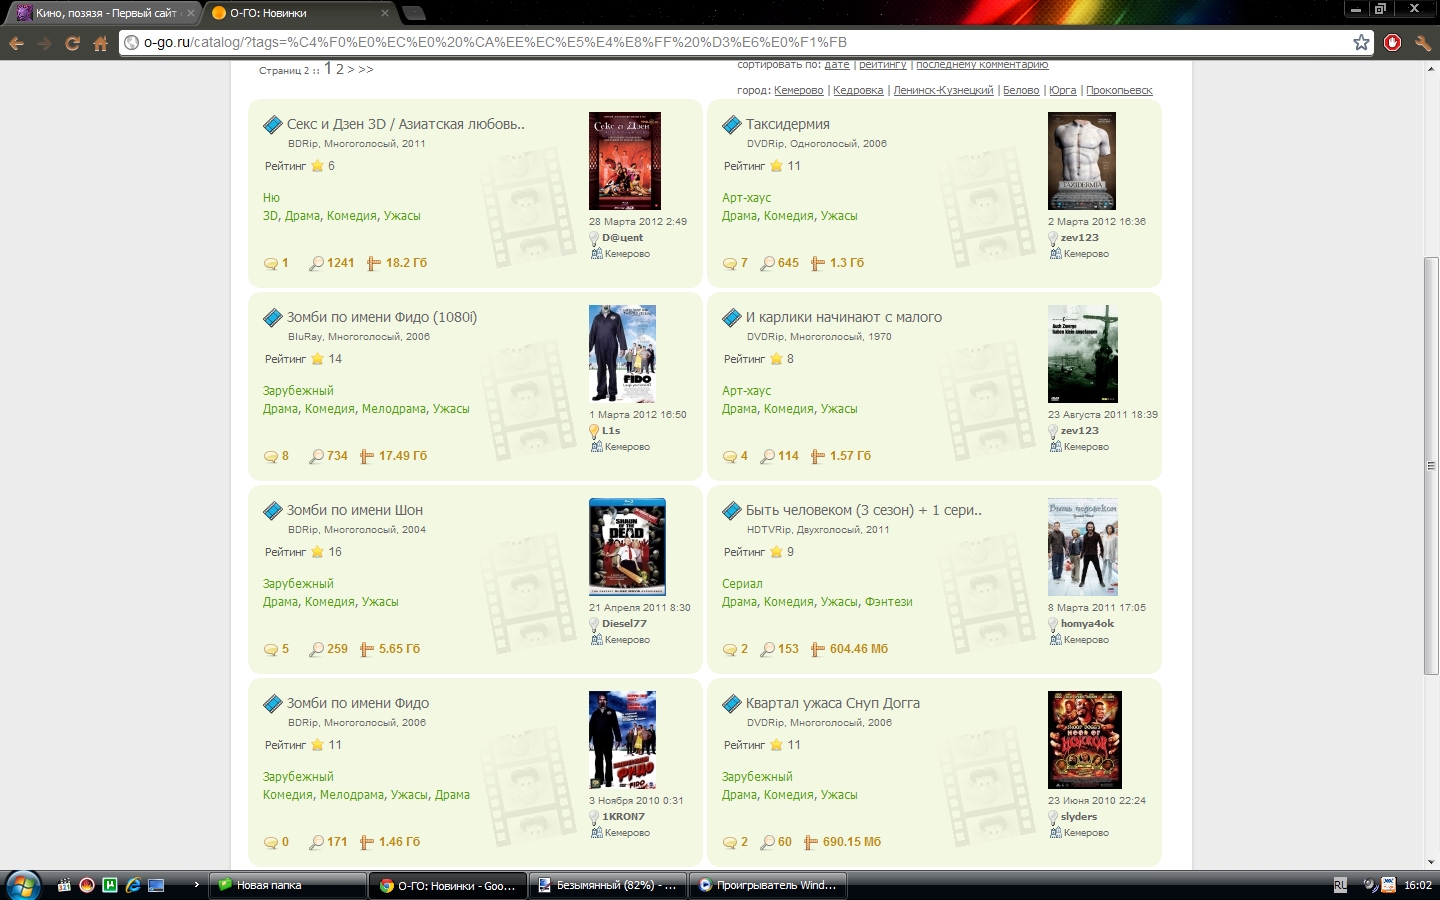Open the Квартал ужаса Снуп Догга poster thumbnail
This screenshot has width=1440, height=900.
tap(1085, 740)
